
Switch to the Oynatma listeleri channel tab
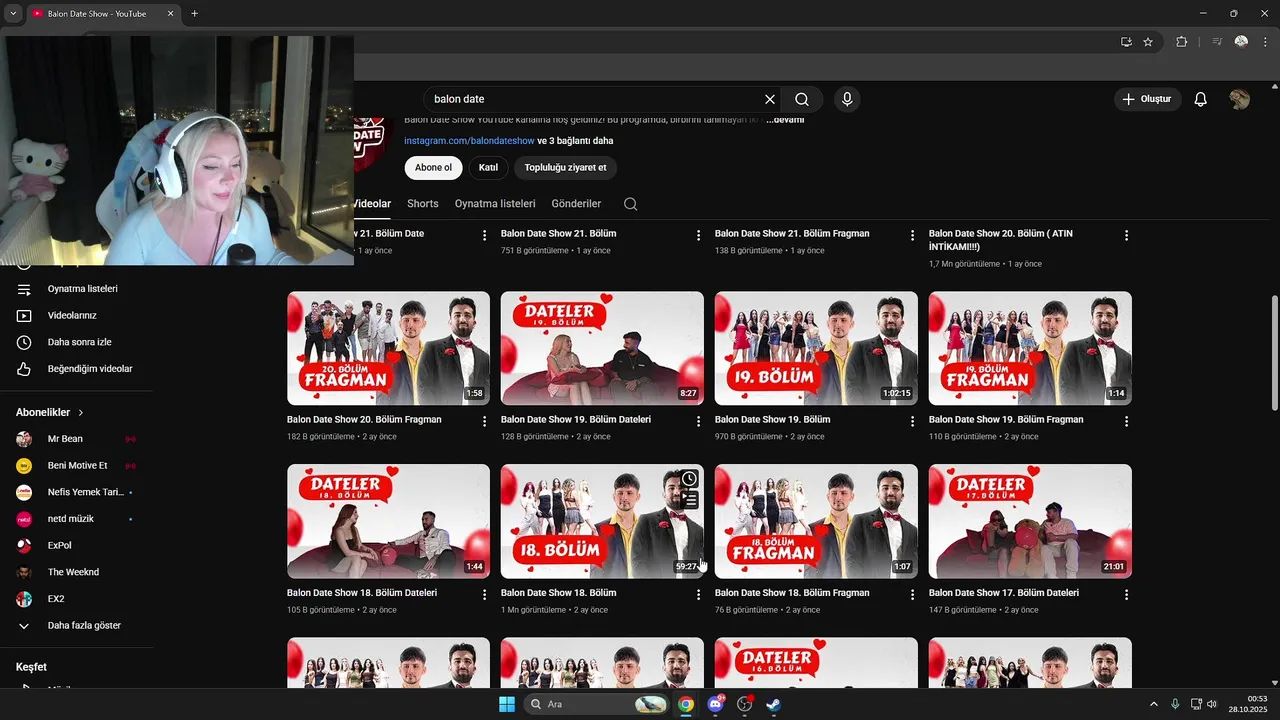coord(495,204)
